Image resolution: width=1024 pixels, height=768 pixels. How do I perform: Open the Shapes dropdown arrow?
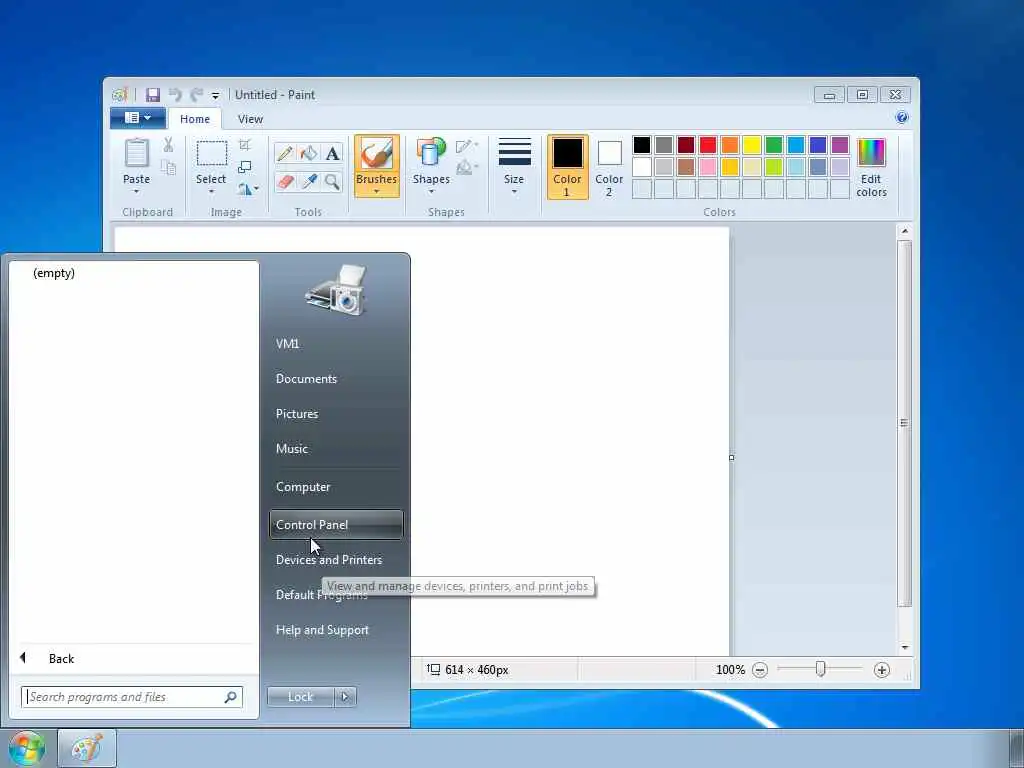[x=431, y=192]
